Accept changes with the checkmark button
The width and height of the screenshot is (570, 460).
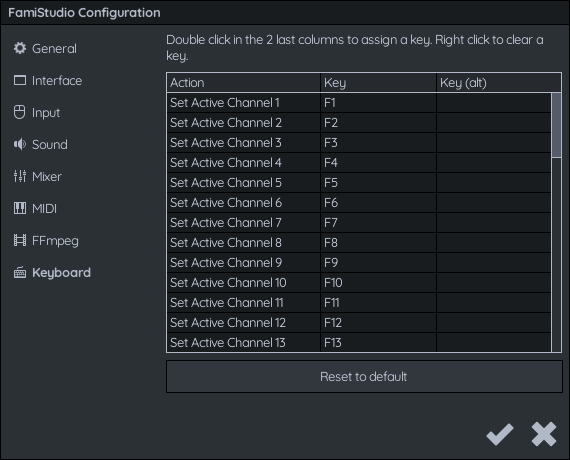500,434
